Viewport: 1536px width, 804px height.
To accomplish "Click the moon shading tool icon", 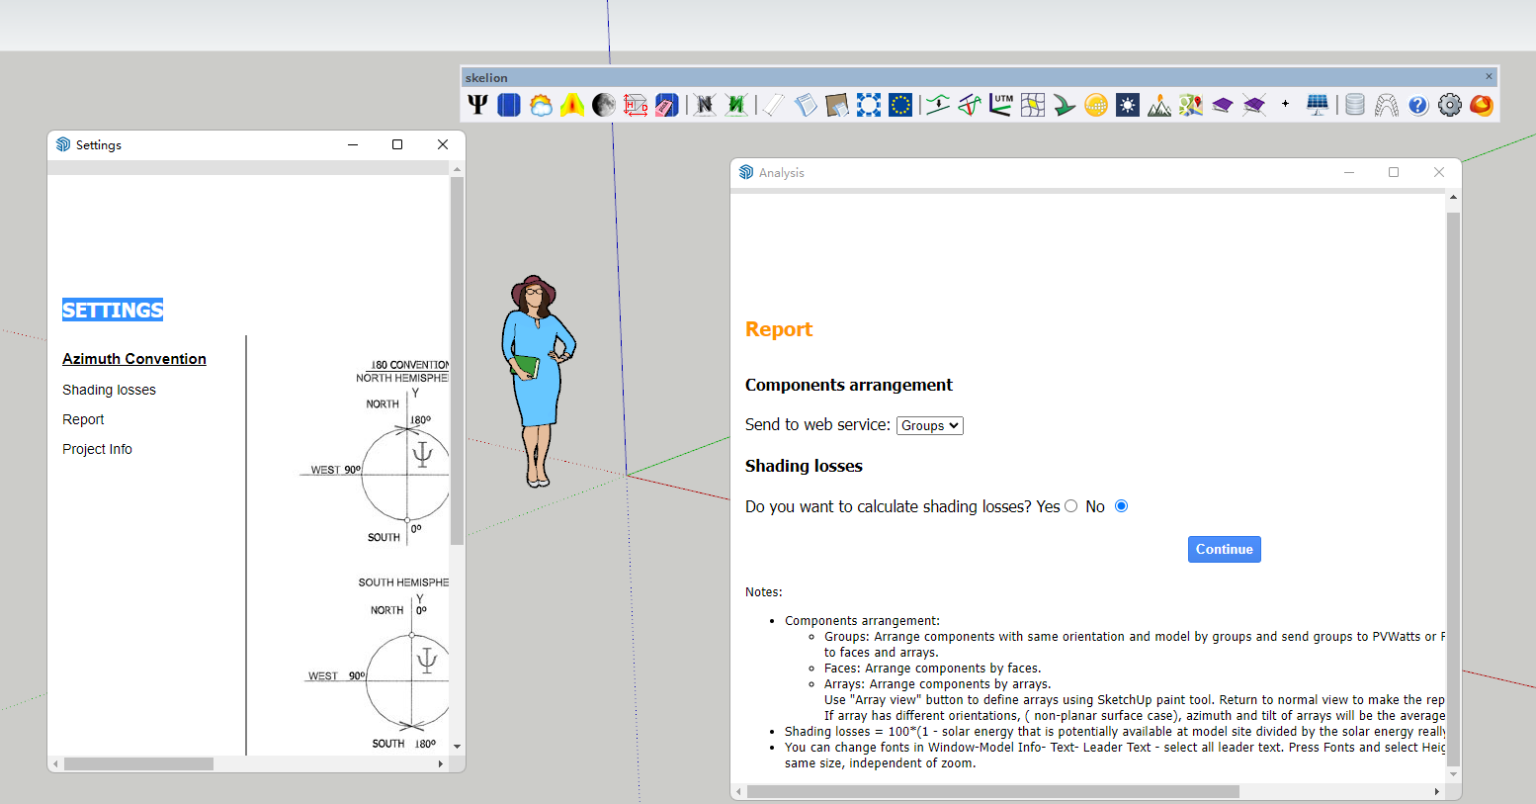I will 602,104.
